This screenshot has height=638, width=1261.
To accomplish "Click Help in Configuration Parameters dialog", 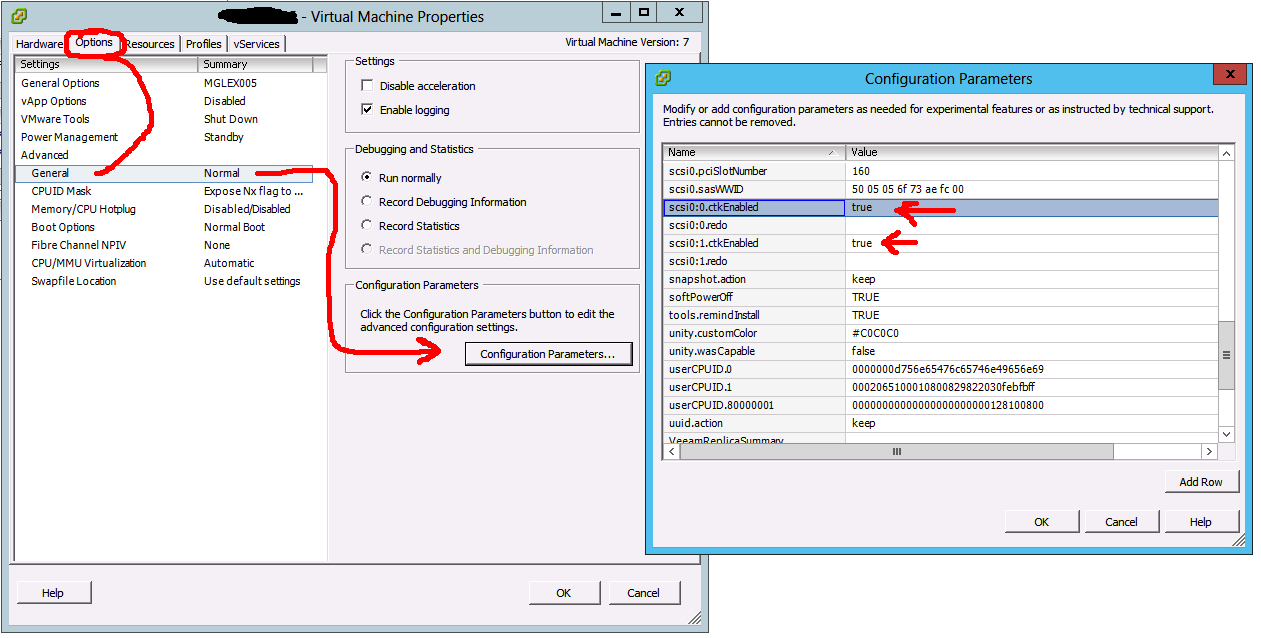I will pyautogui.click(x=1201, y=522).
